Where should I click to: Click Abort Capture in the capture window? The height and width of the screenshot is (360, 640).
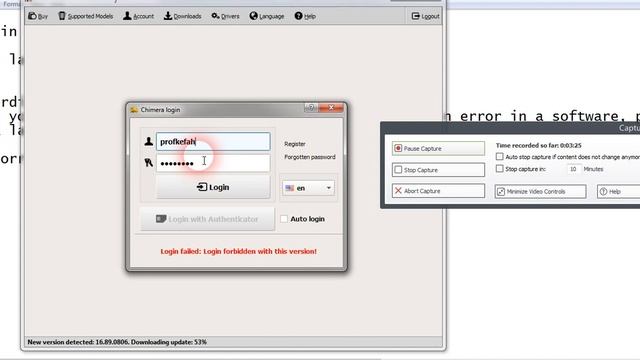click(438, 191)
